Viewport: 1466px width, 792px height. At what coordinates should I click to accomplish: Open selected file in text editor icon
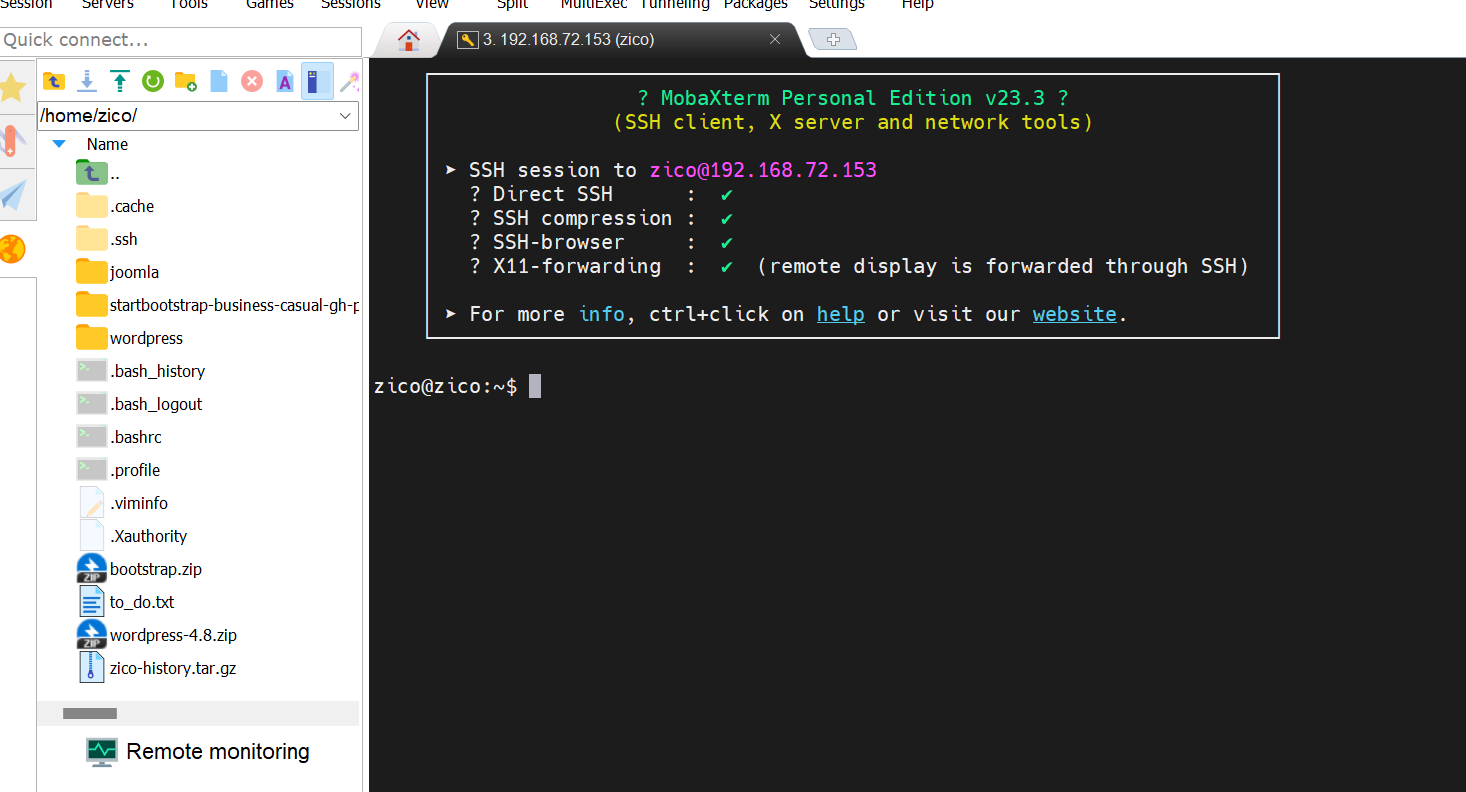(285, 81)
